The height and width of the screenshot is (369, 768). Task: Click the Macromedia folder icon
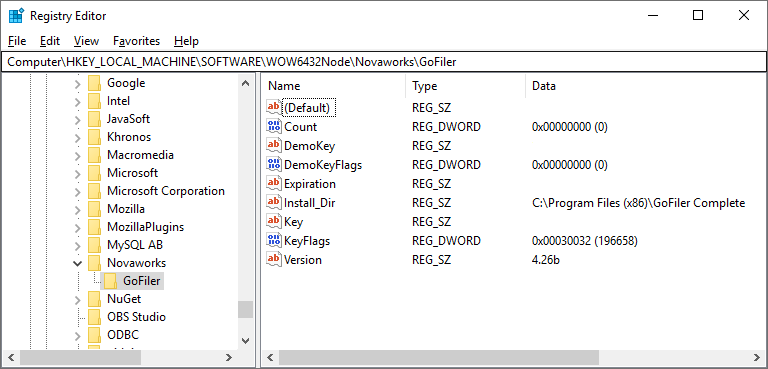95,155
